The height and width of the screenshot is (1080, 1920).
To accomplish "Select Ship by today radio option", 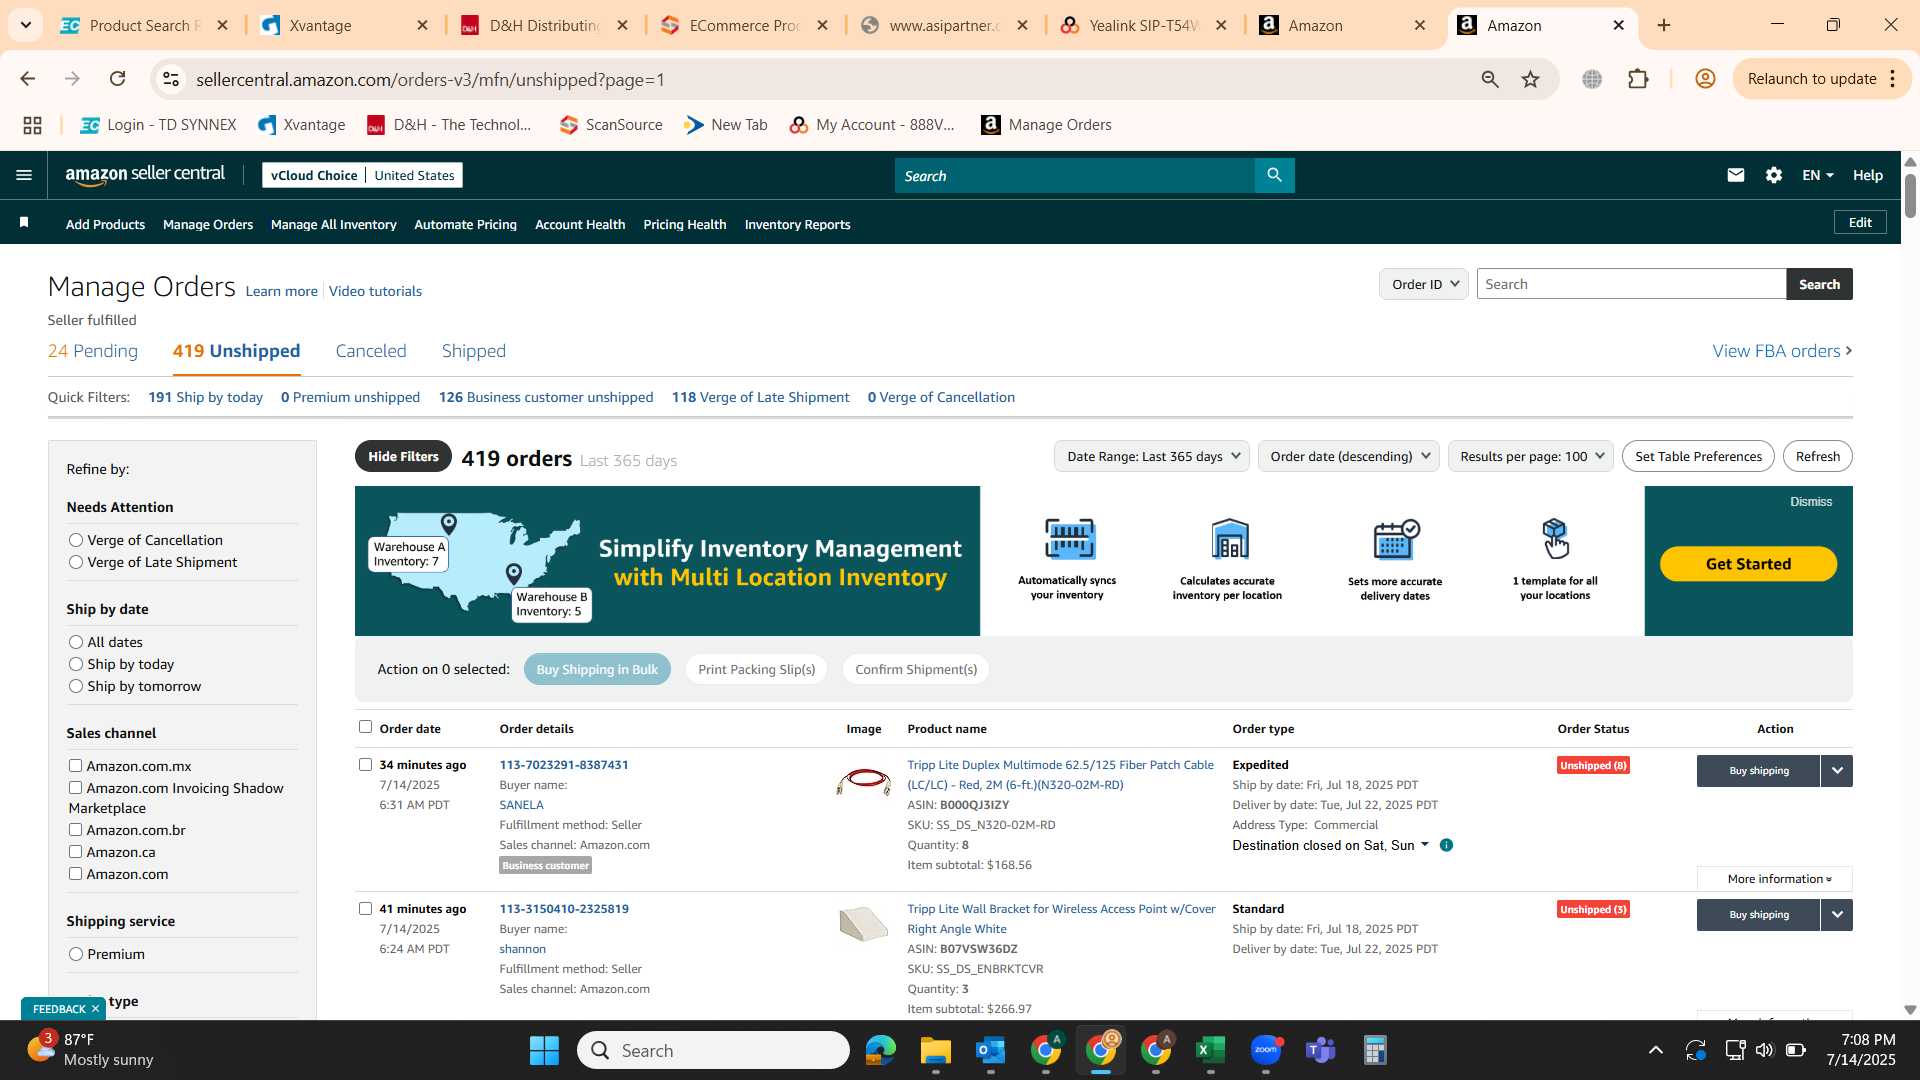I will [x=75, y=664].
